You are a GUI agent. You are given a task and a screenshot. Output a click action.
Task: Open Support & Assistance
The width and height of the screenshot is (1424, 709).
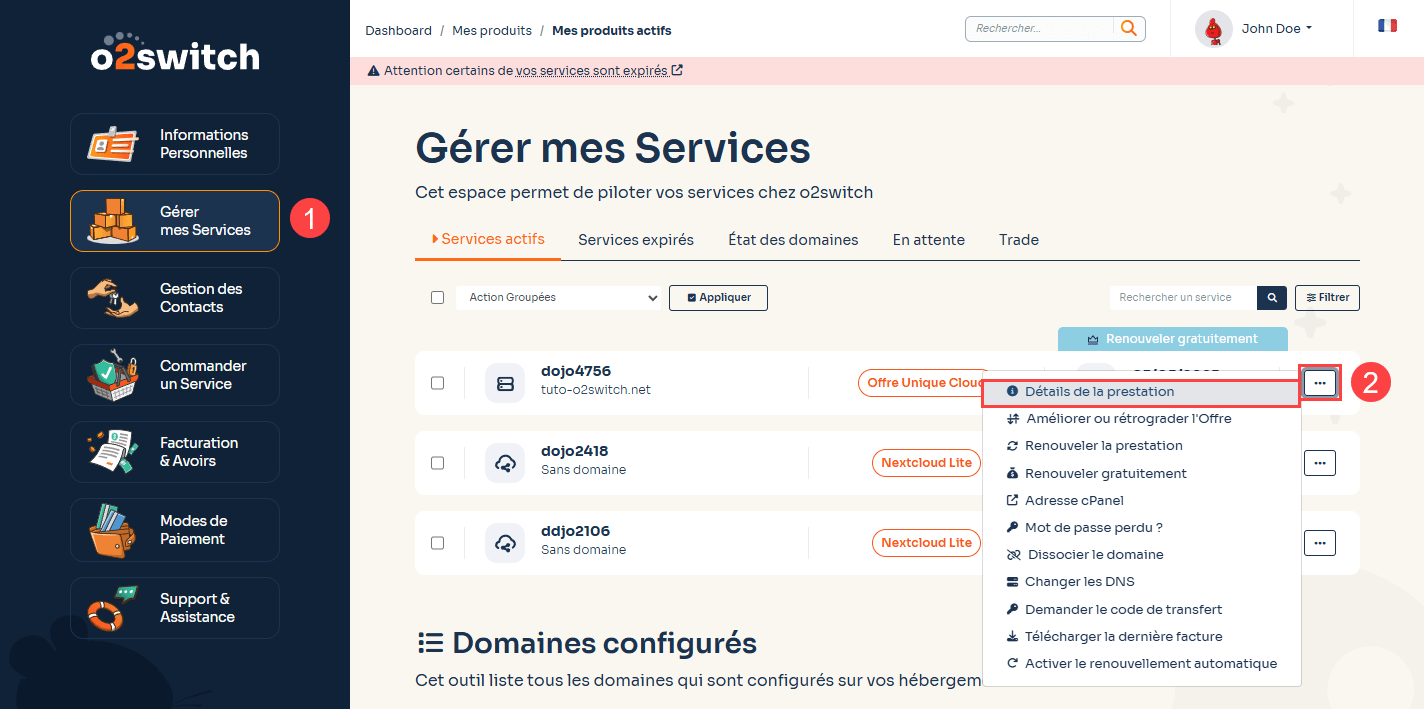(x=174, y=607)
